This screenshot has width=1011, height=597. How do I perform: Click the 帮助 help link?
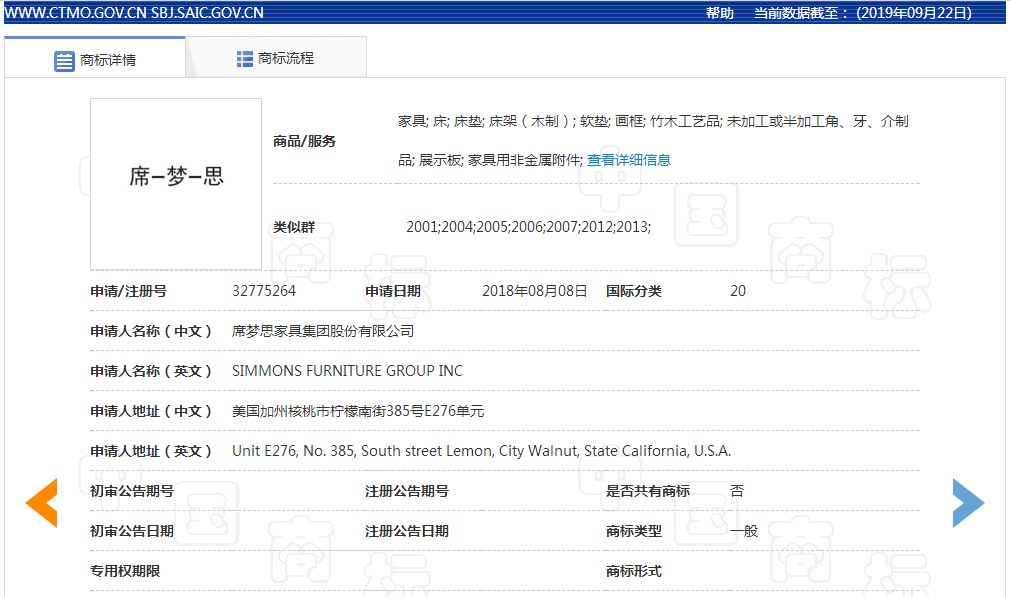(720, 13)
